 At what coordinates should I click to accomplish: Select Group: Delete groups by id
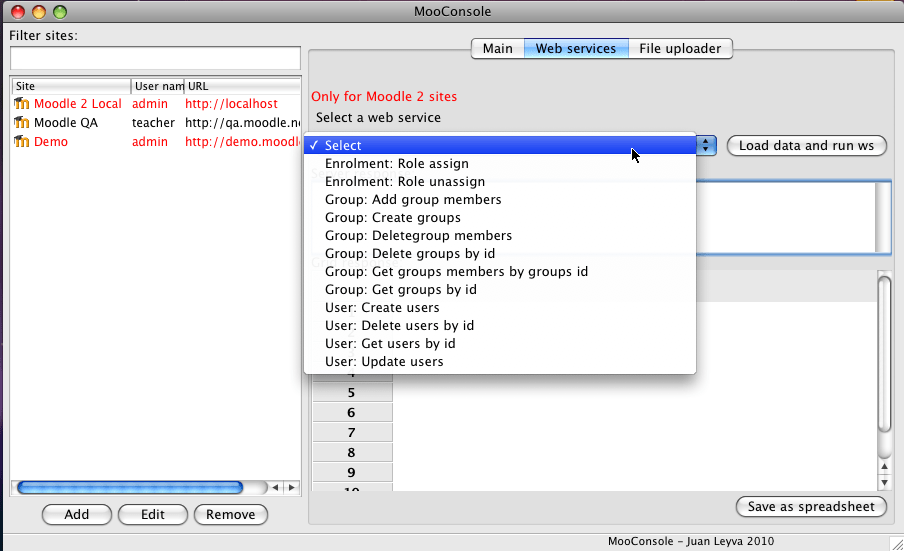point(500,254)
